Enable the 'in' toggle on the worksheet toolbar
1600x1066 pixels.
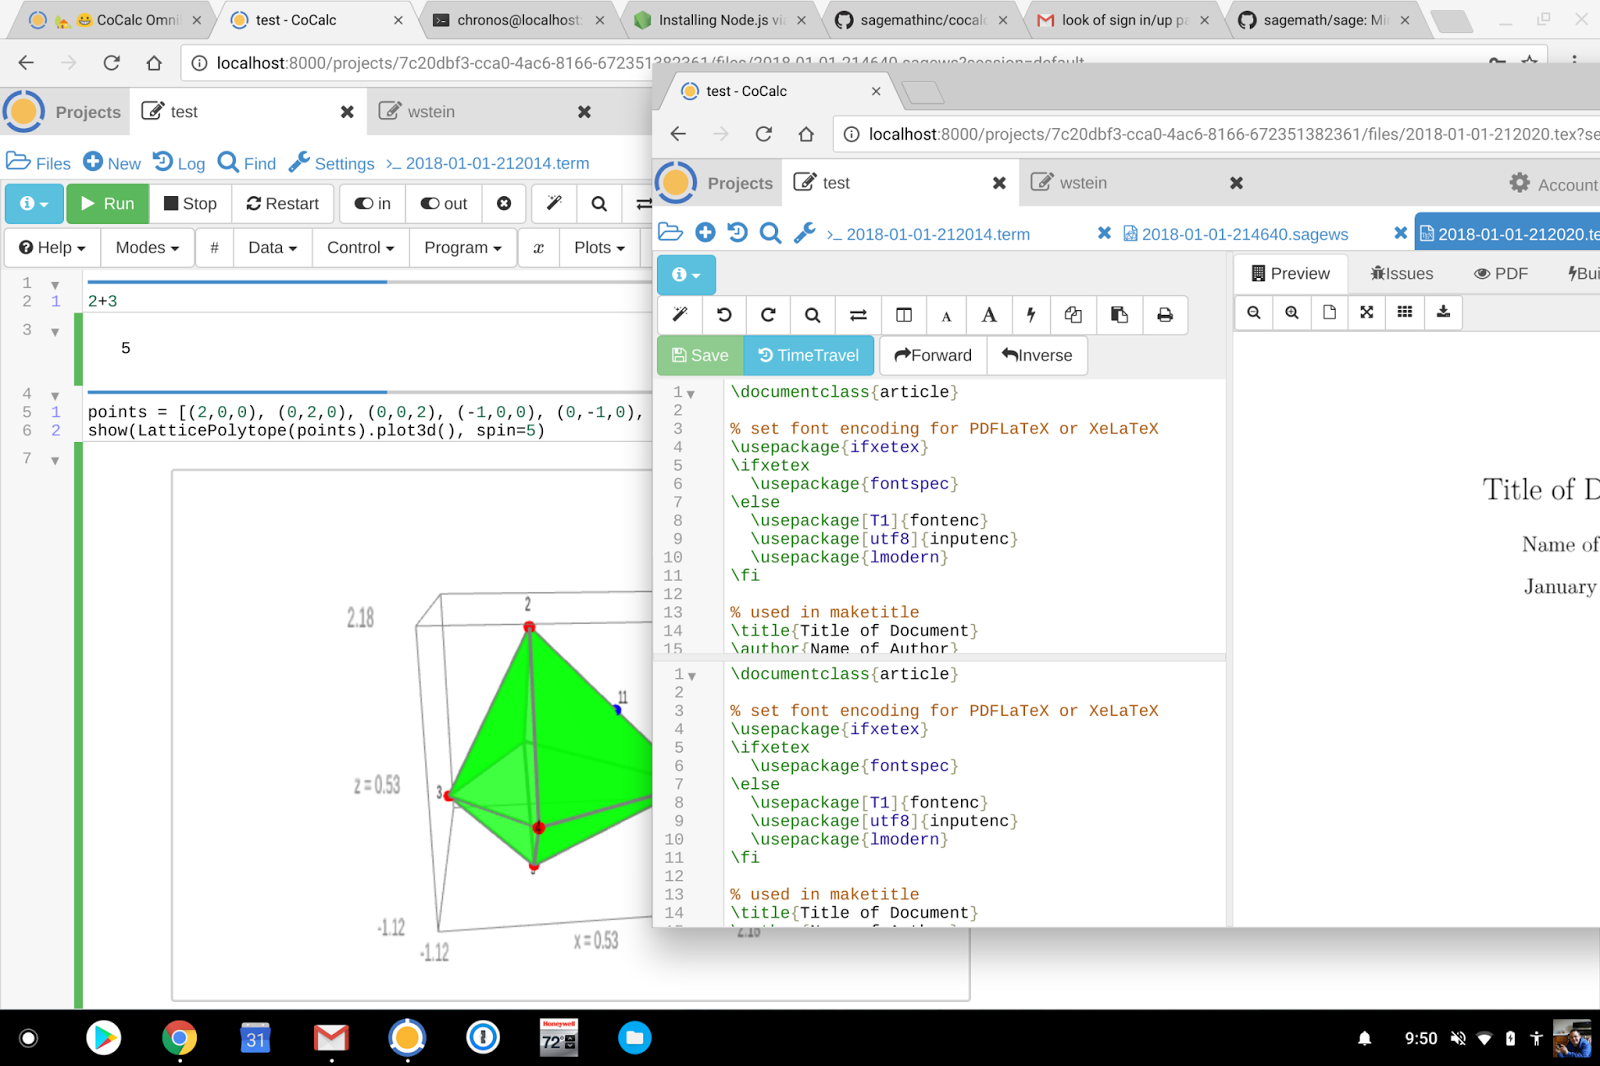[x=371, y=203]
